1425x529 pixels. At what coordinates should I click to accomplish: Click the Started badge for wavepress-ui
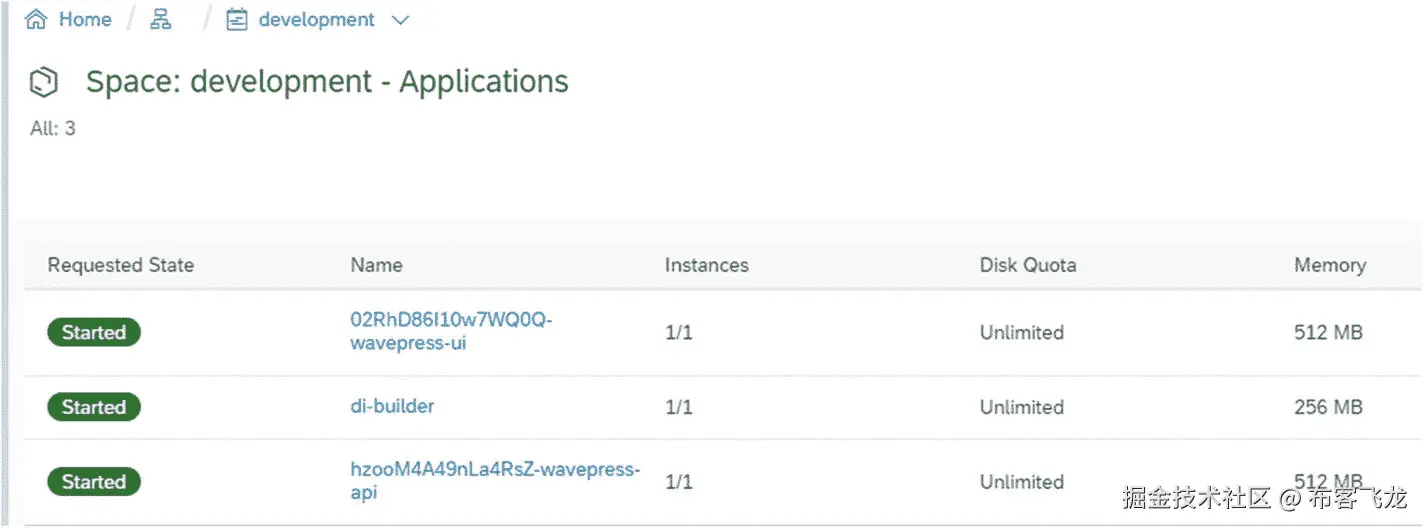coord(94,333)
